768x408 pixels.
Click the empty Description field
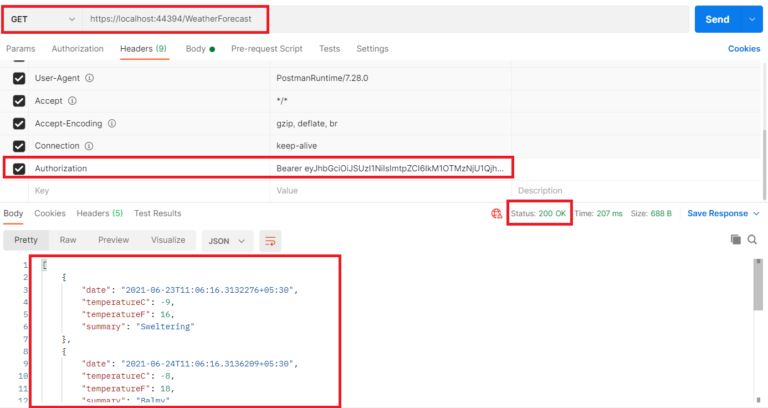(x=637, y=191)
